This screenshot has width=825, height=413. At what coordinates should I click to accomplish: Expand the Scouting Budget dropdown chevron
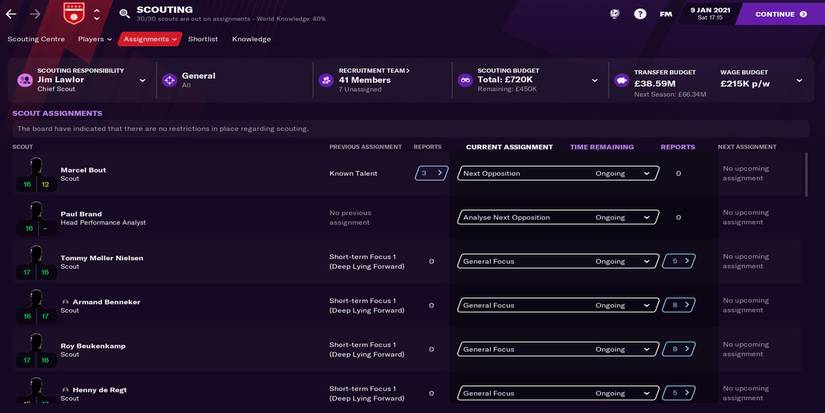[x=595, y=80]
